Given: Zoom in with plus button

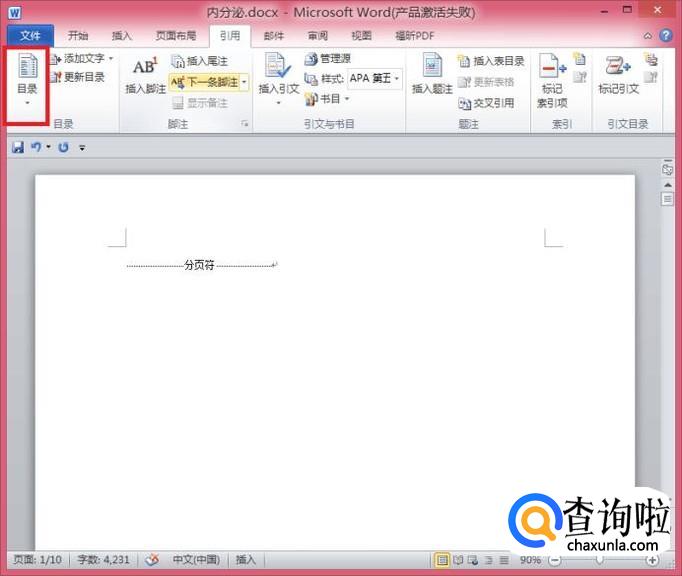Looking at the screenshot, I should click(652, 560).
